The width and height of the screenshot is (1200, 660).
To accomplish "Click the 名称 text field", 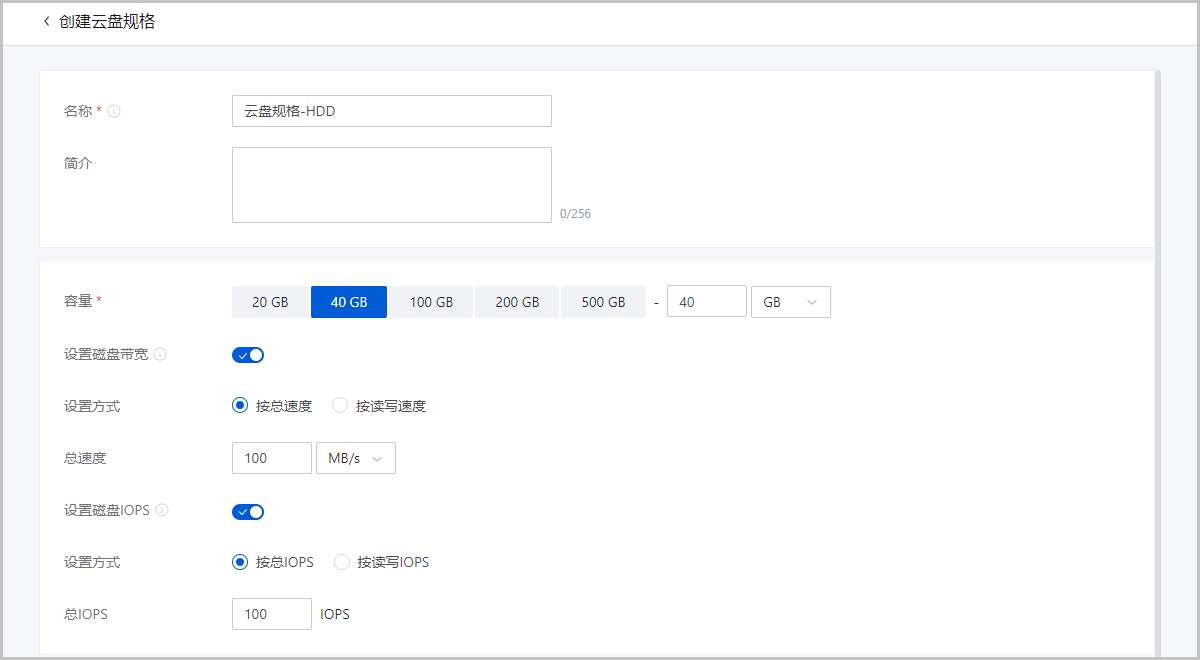I will tap(391, 111).
